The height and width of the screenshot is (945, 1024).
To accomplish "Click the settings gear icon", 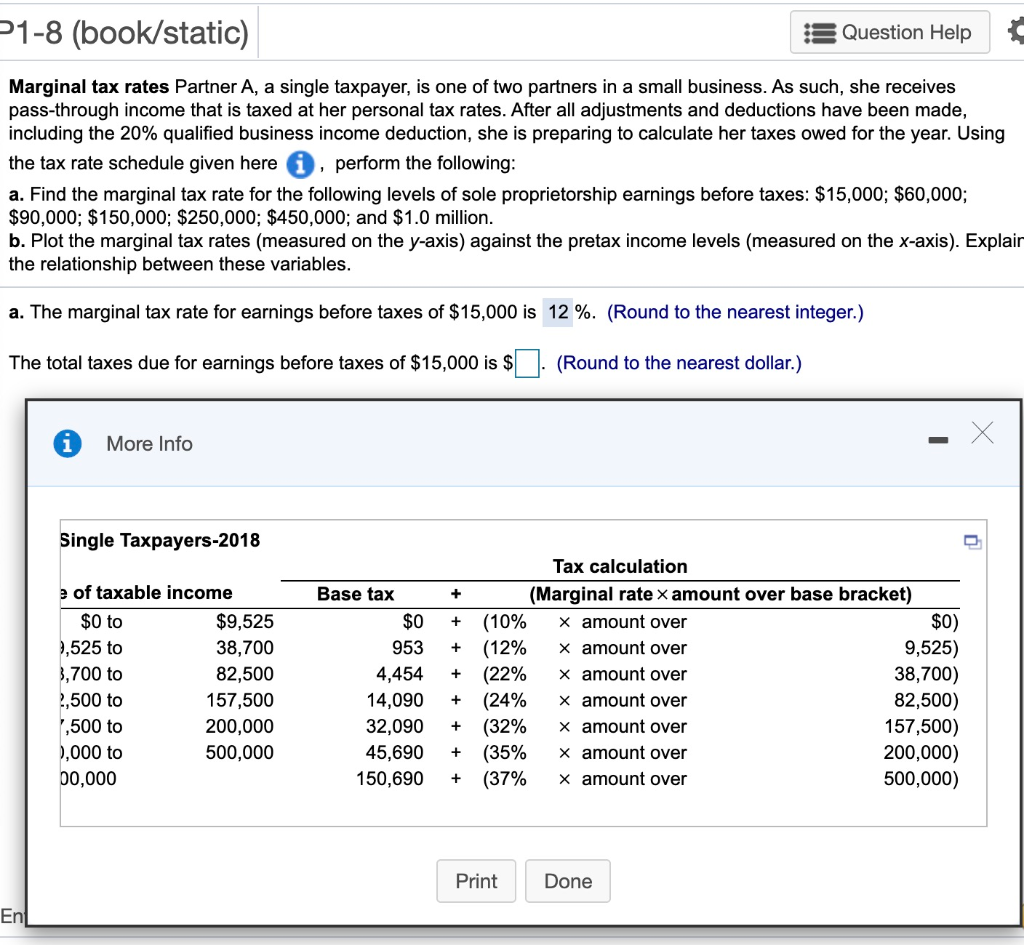I will click(1016, 31).
